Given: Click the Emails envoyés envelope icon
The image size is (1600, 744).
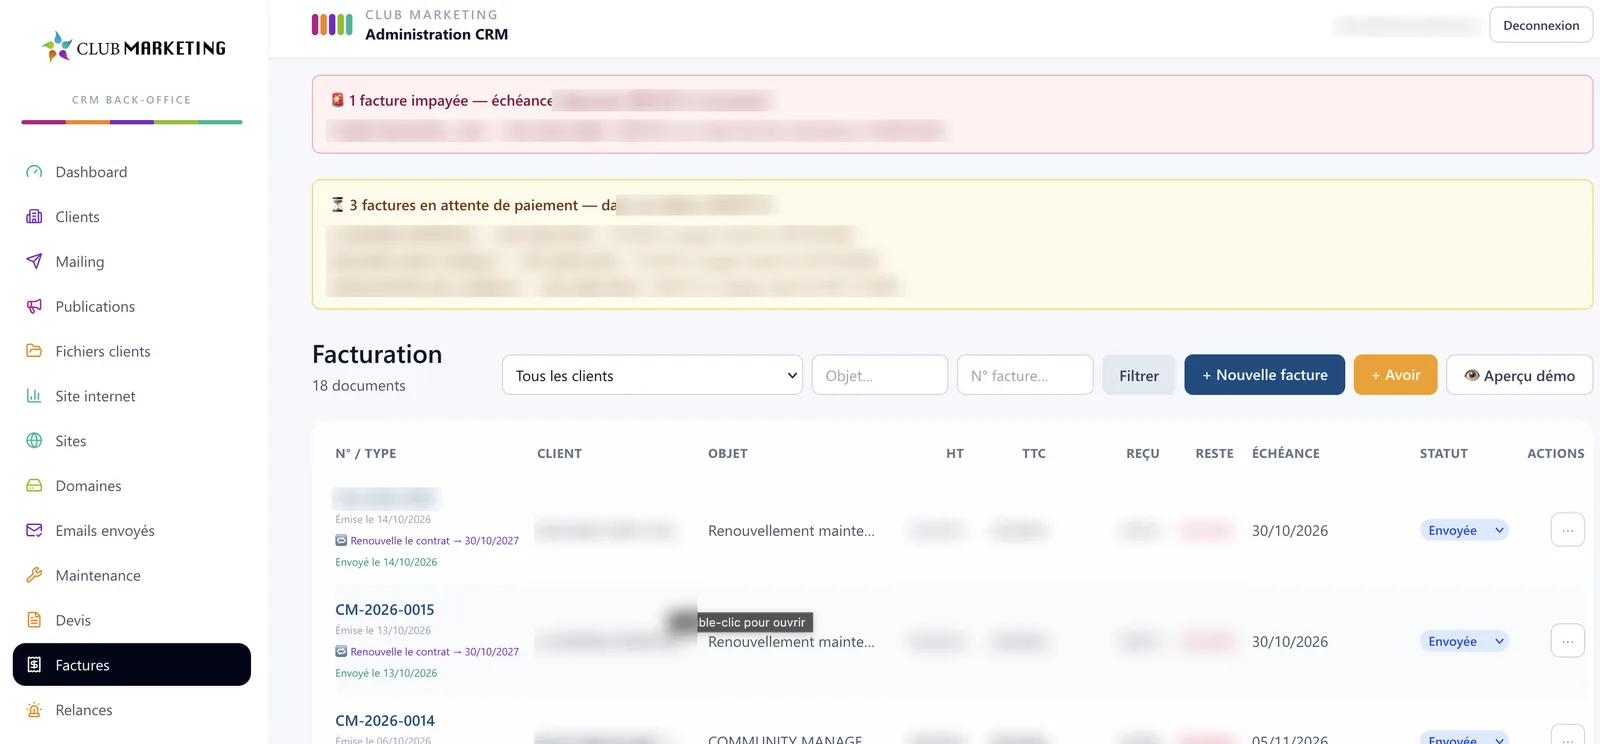Looking at the screenshot, I should pyautogui.click(x=34, y=531).
